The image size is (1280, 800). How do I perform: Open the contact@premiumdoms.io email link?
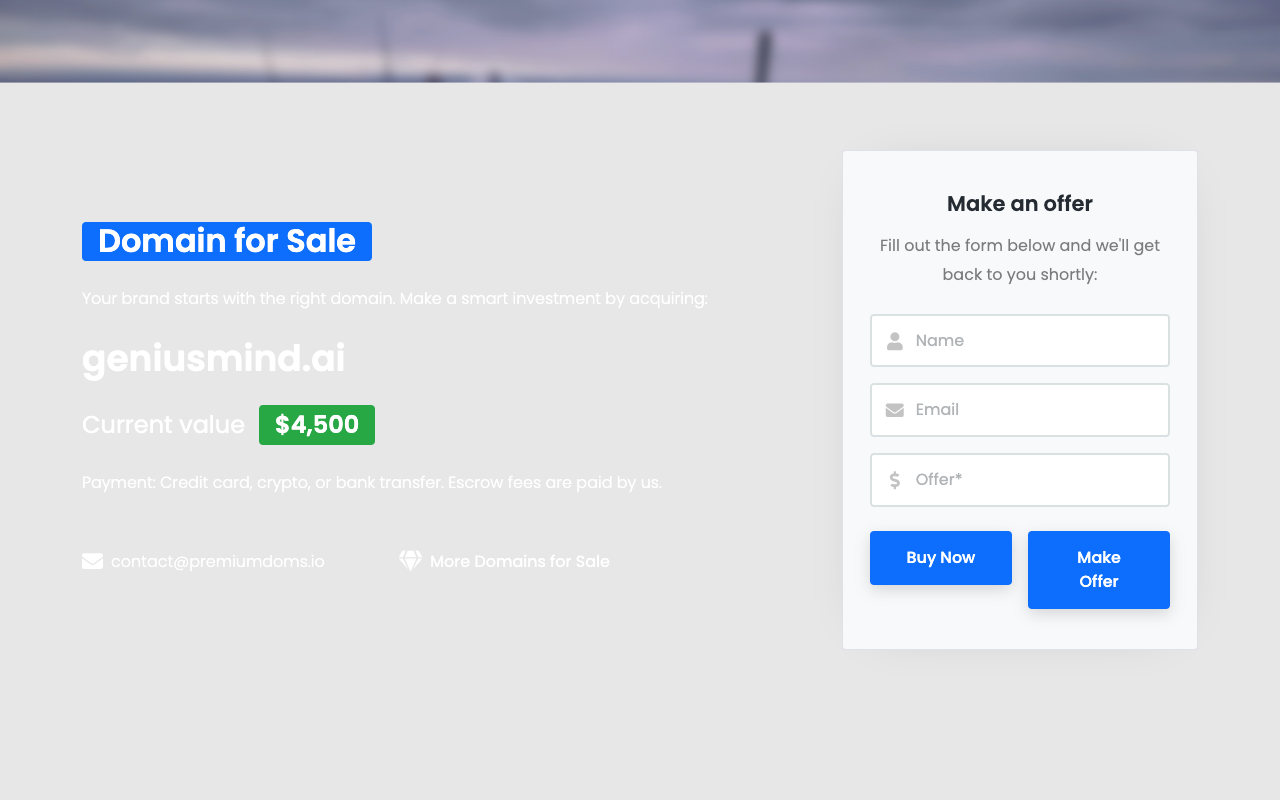[x=218, y=561]
